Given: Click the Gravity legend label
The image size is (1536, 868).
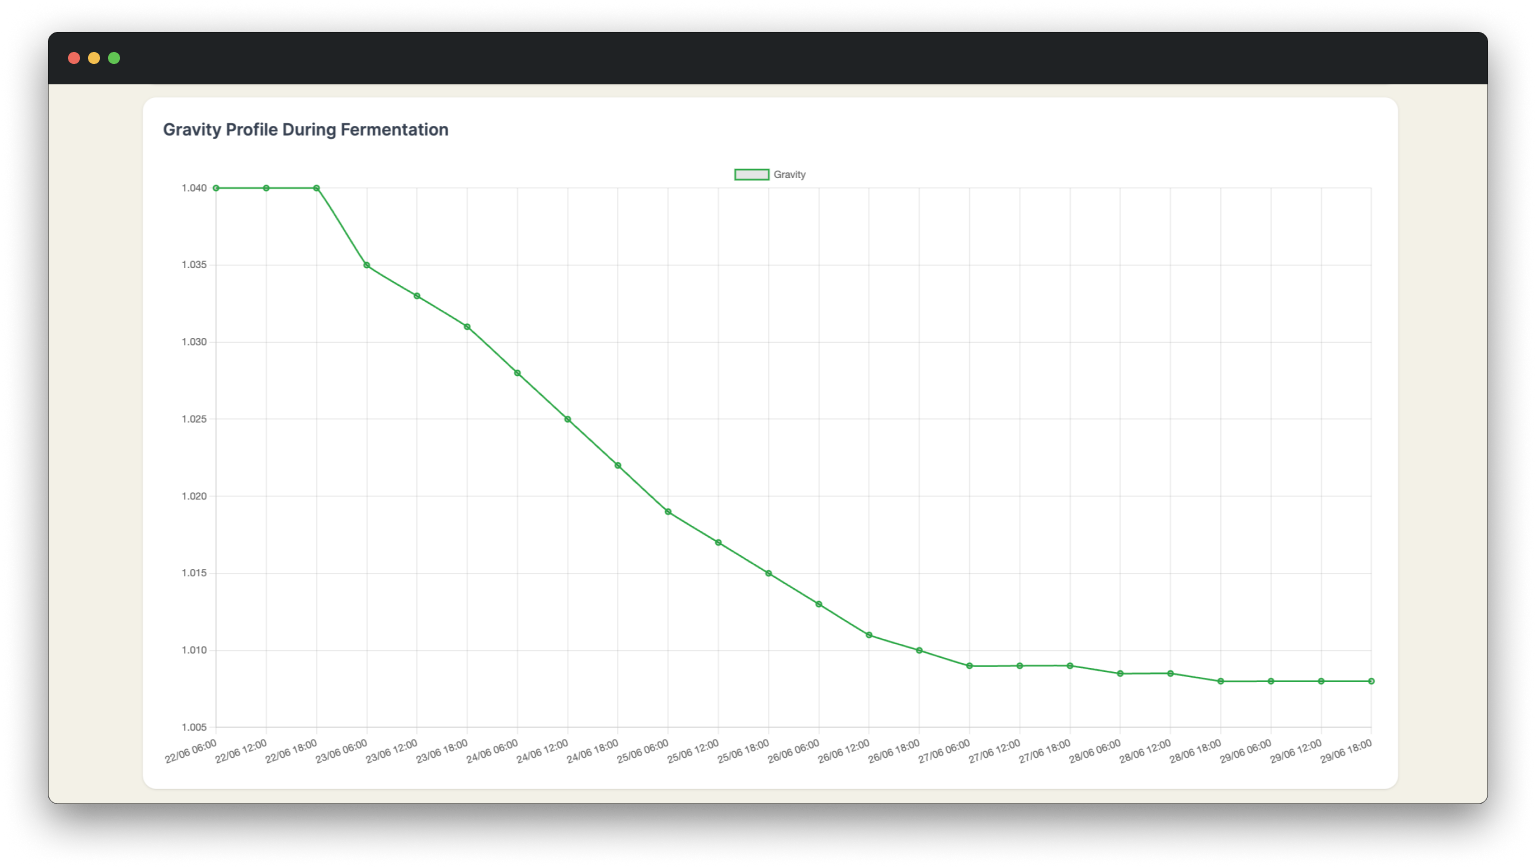Looking at the screenshot, I should [790, 175].
